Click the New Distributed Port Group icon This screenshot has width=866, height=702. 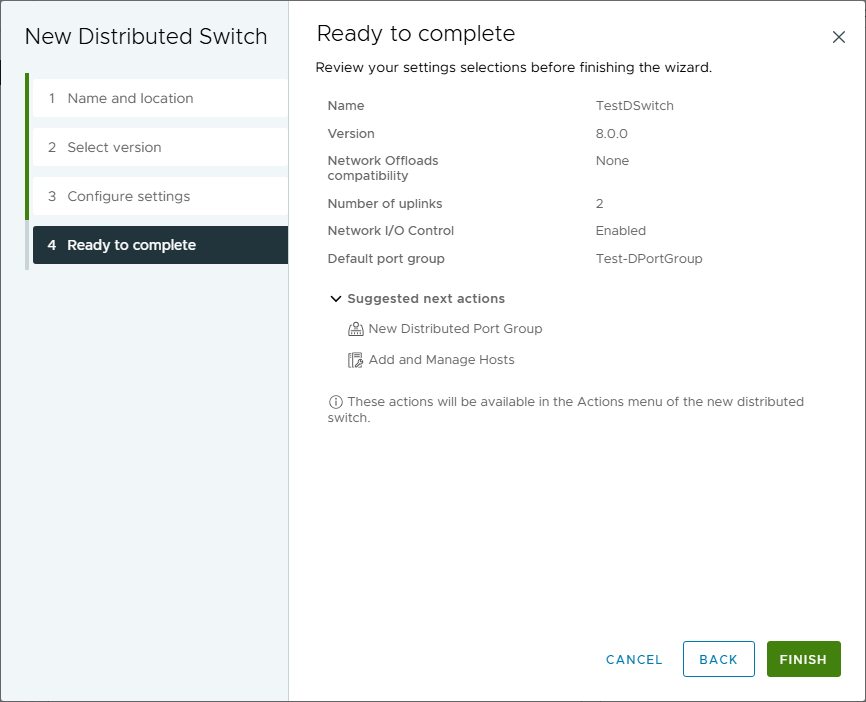[x=355, y=329]
